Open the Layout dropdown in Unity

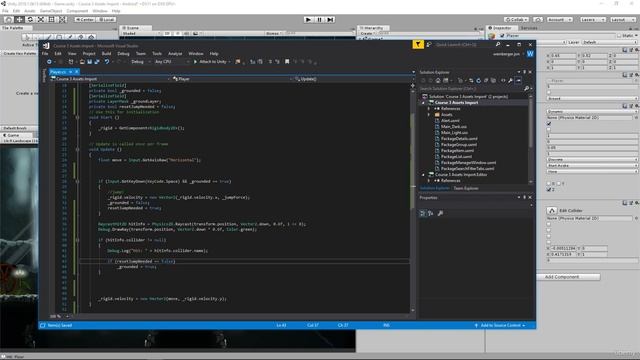pyautogui.click(x=622, y=20)
